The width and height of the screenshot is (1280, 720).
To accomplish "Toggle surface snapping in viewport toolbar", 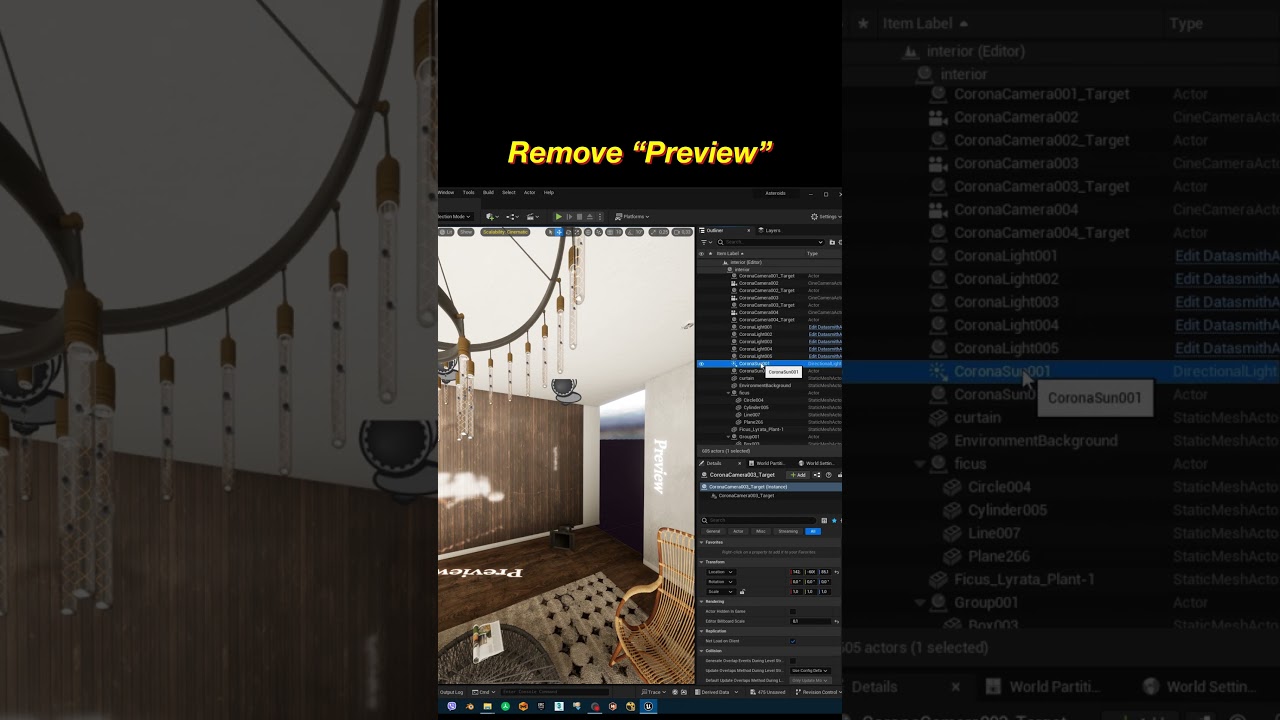I will [599, 232].
